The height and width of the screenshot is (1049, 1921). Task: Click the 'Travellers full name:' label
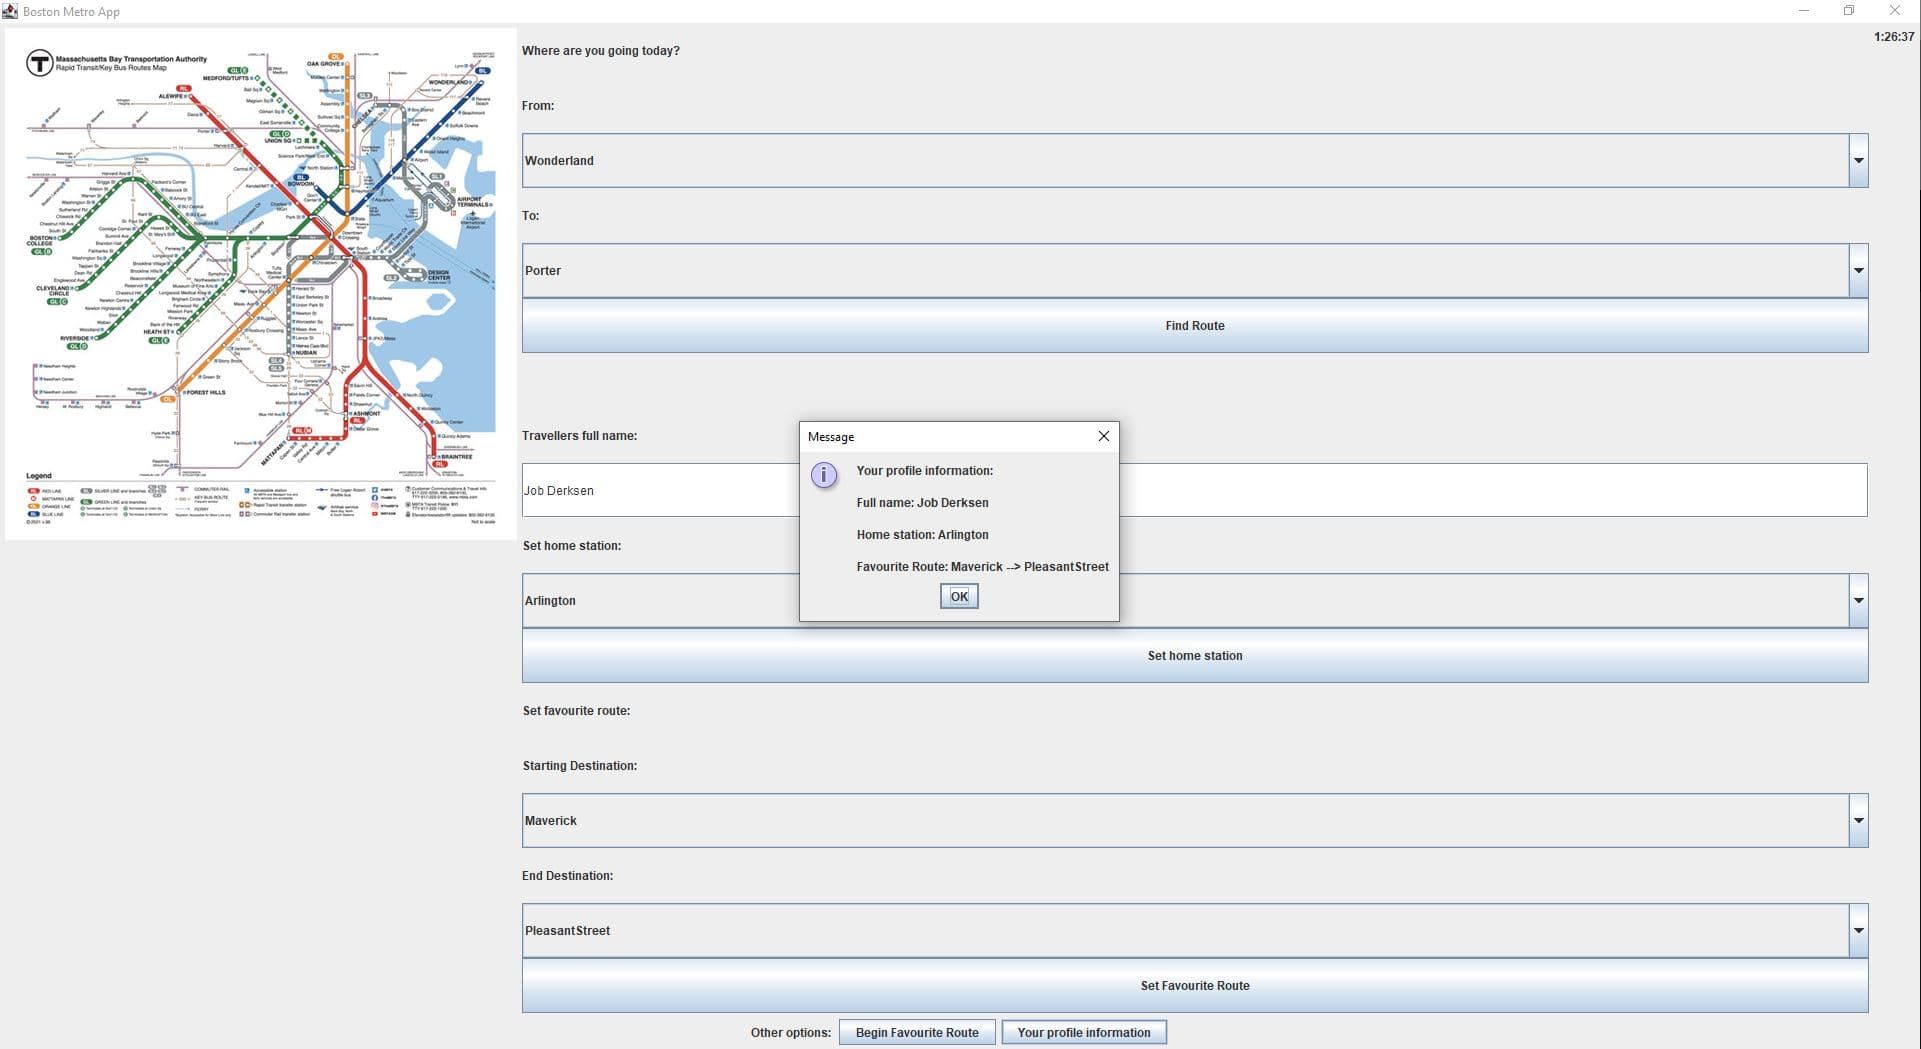pyautogui.click(x=580, y=436)
